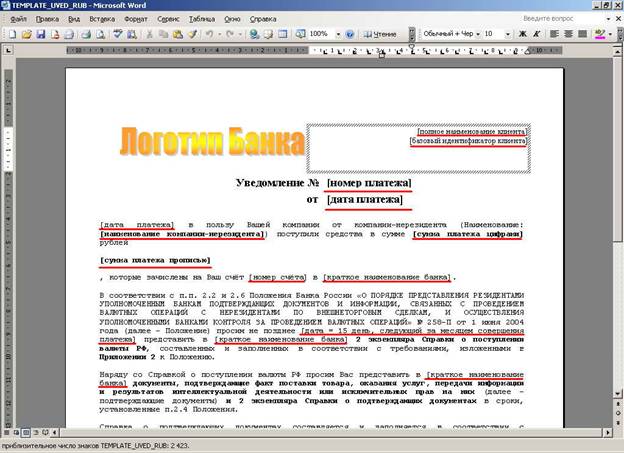Open the Формат menu
This screenshot has width=624, height=453.
click(x=134, y=18)
